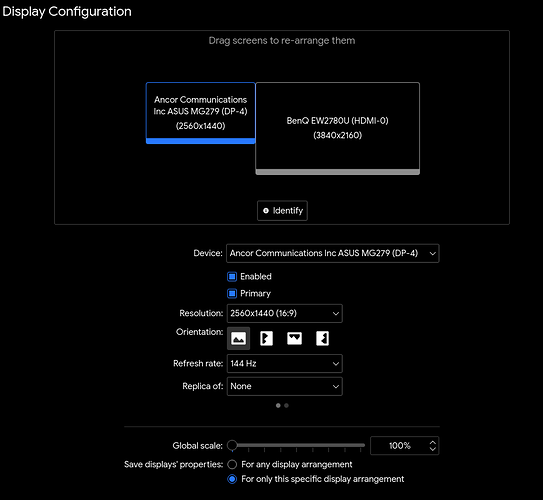Click the Global scale slider handle

pyautogui.click(x=232, y=445)
